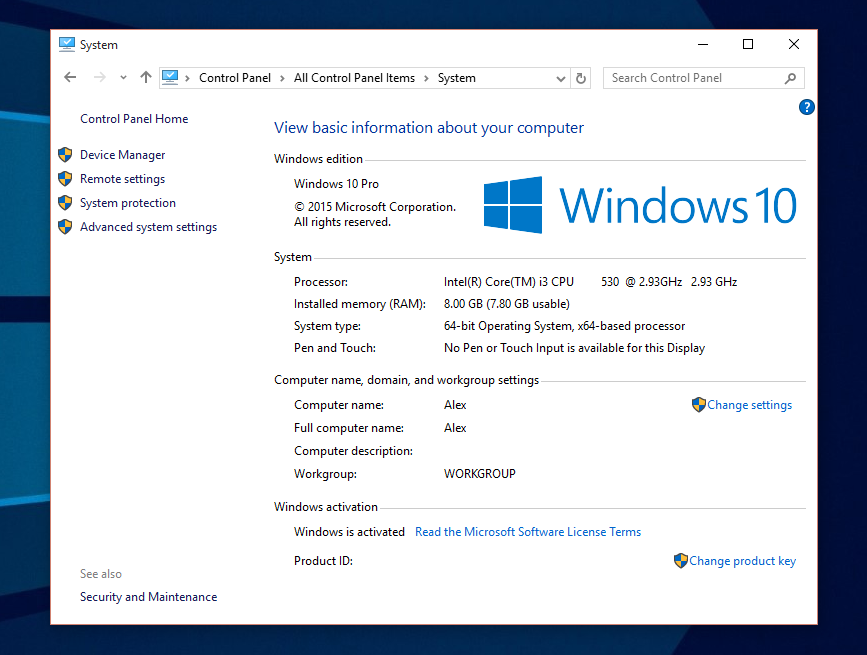Click Change product key

point(742,561)
